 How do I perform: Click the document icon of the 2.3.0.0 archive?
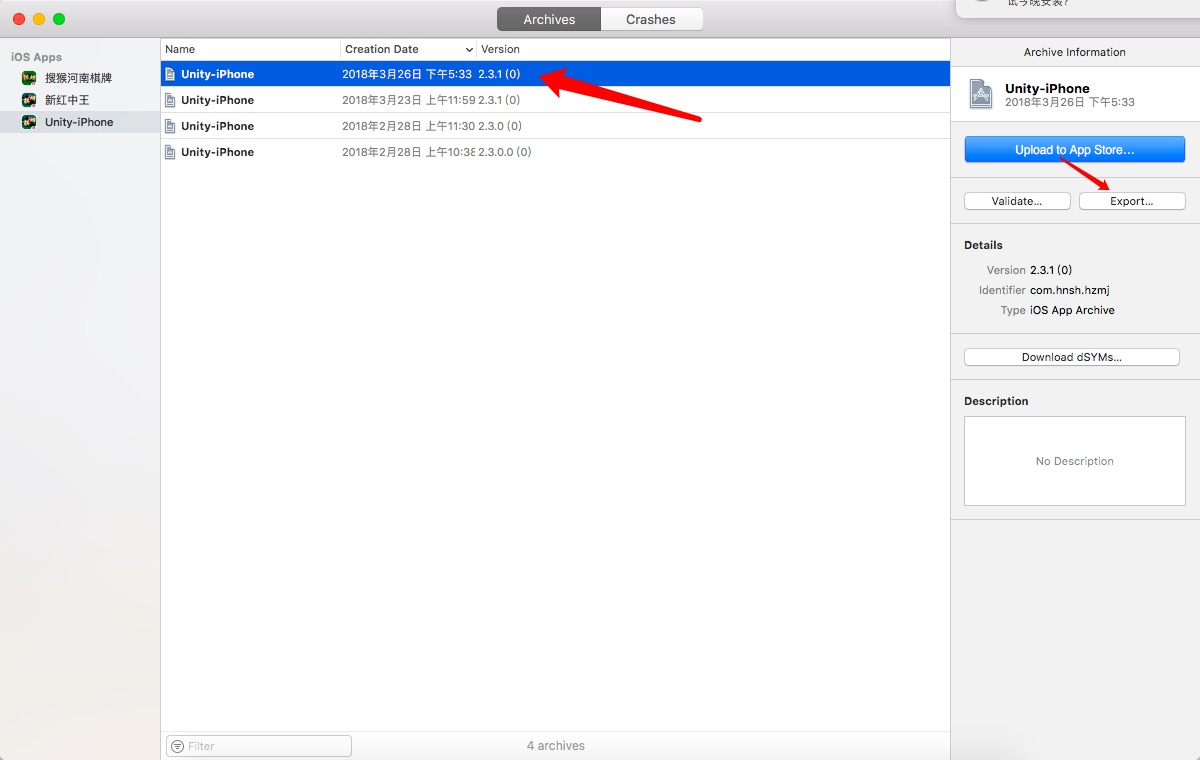point(169,152)
